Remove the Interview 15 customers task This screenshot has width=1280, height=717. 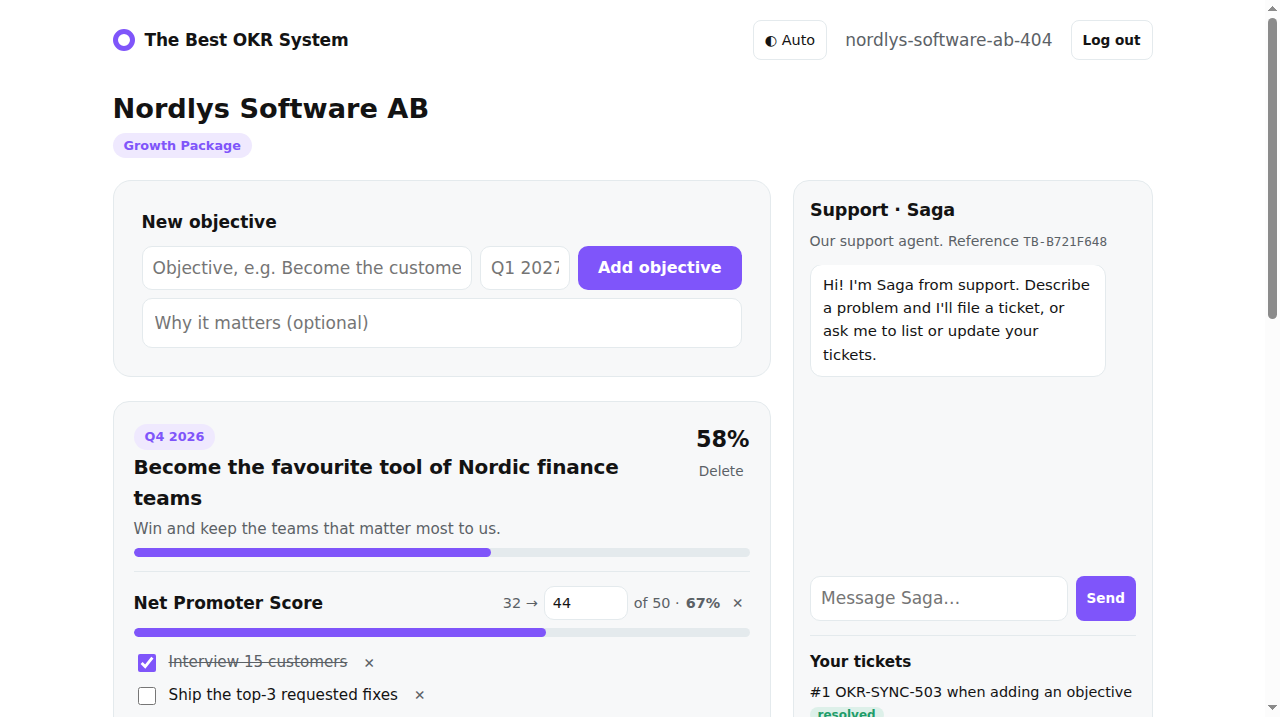pos(369,663)
